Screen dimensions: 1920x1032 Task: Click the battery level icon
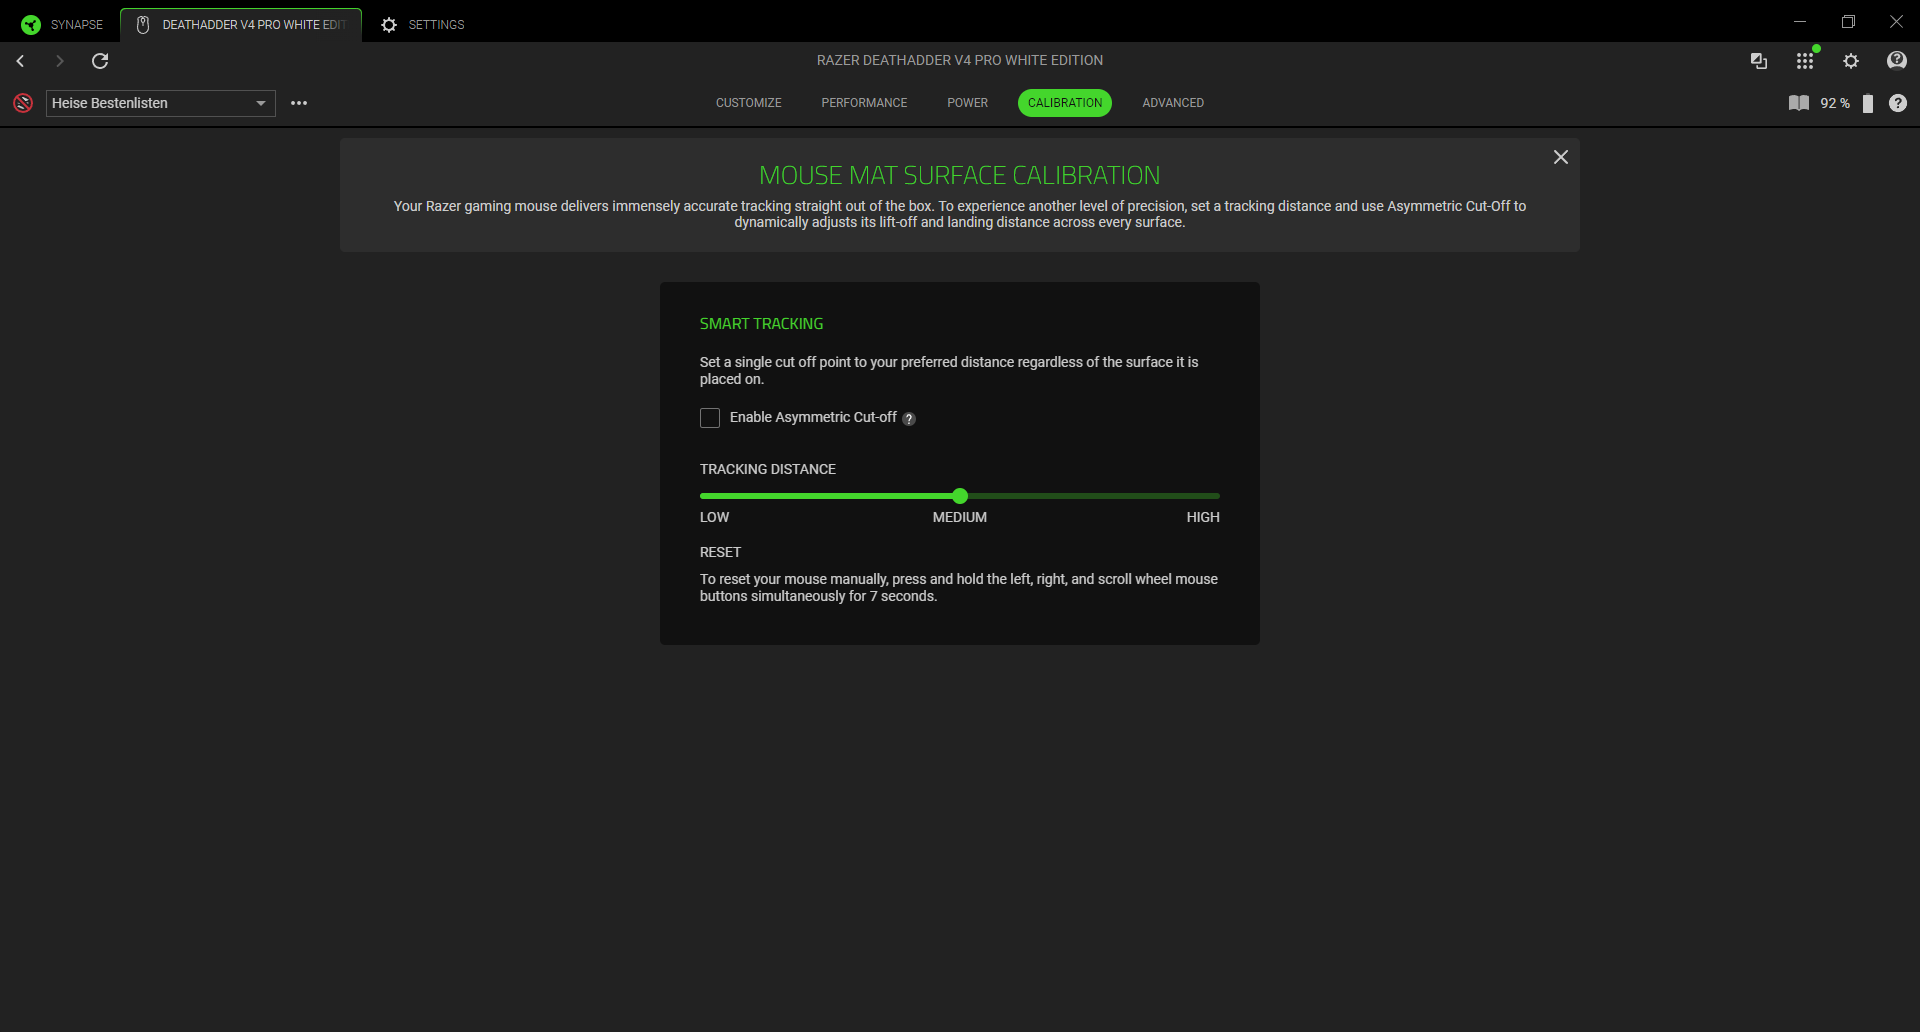[1868, 103]
